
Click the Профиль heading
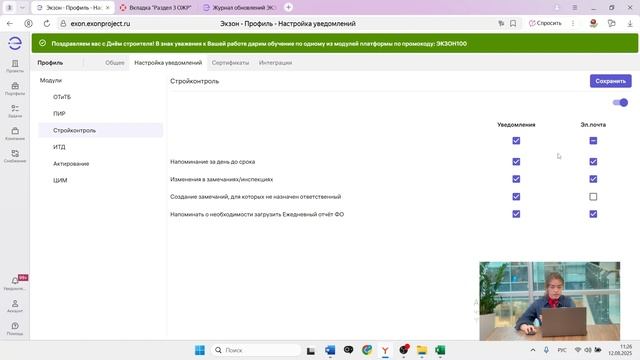coord(50,63)
